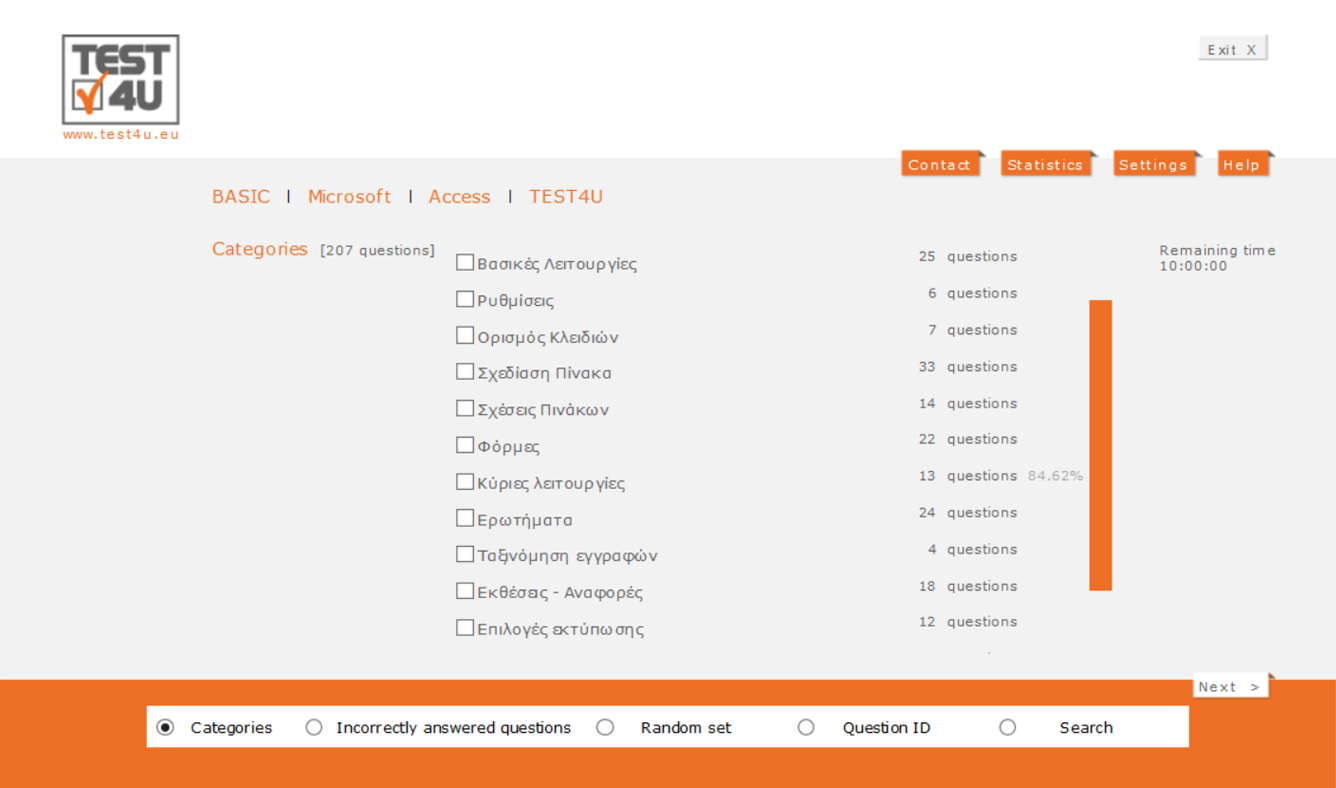The width and height of the screenshot is (1336, 788).
Task: Select the Σχέσεις Πινάκων checkbox
Action: click(465, 408)
